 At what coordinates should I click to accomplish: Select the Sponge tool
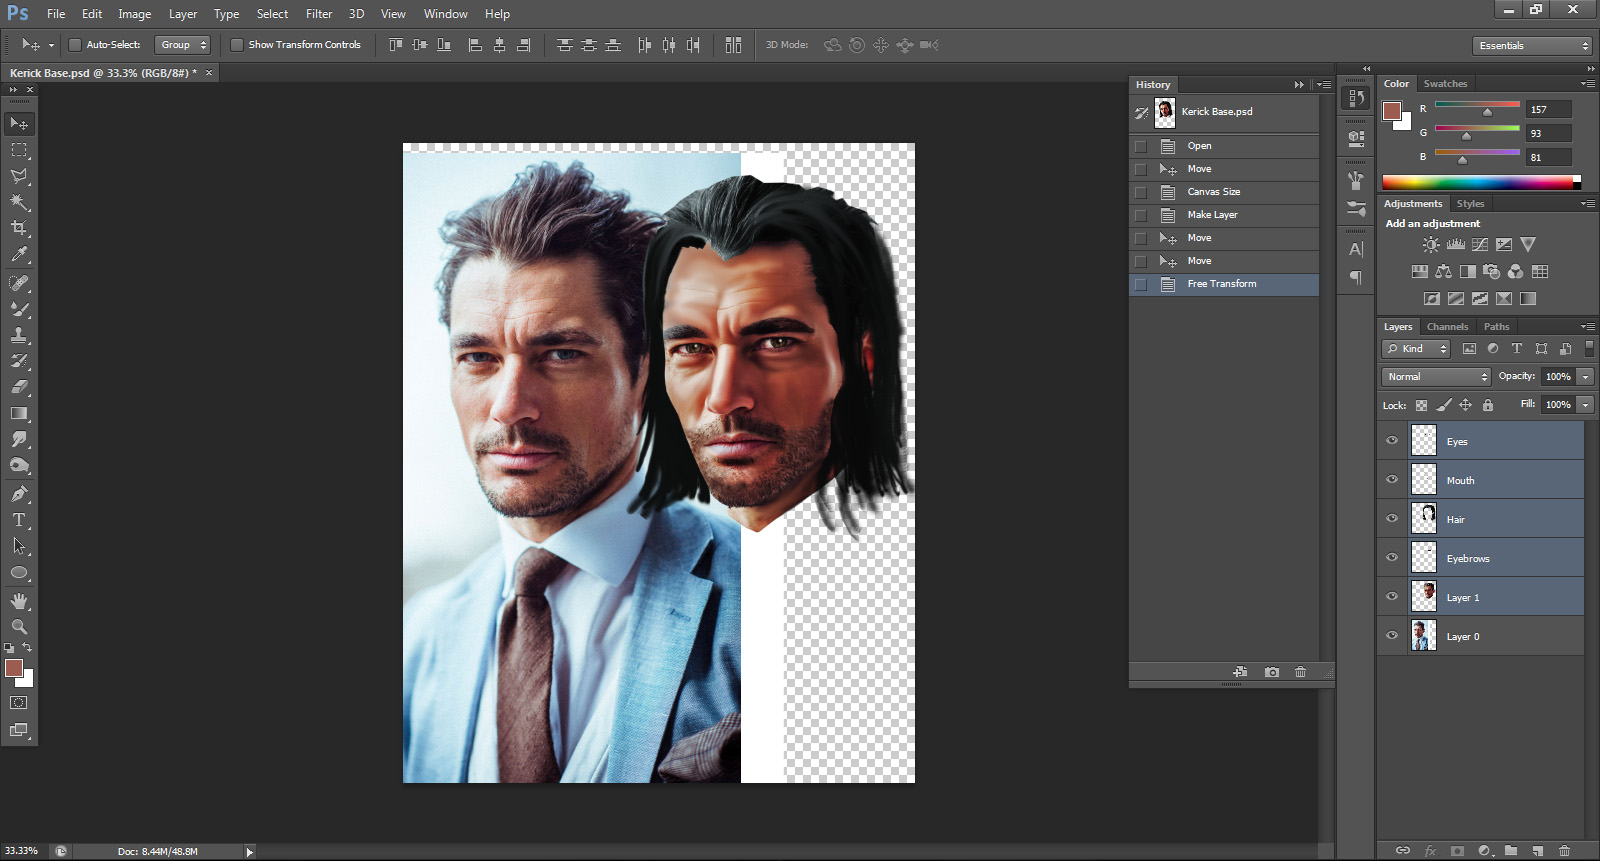[x=19, y=465]
